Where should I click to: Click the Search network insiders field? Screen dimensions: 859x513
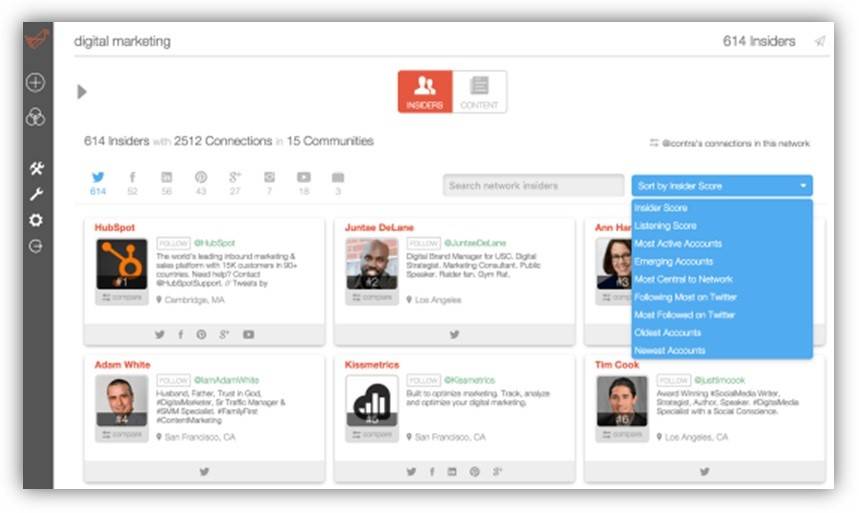click(534, 185)
